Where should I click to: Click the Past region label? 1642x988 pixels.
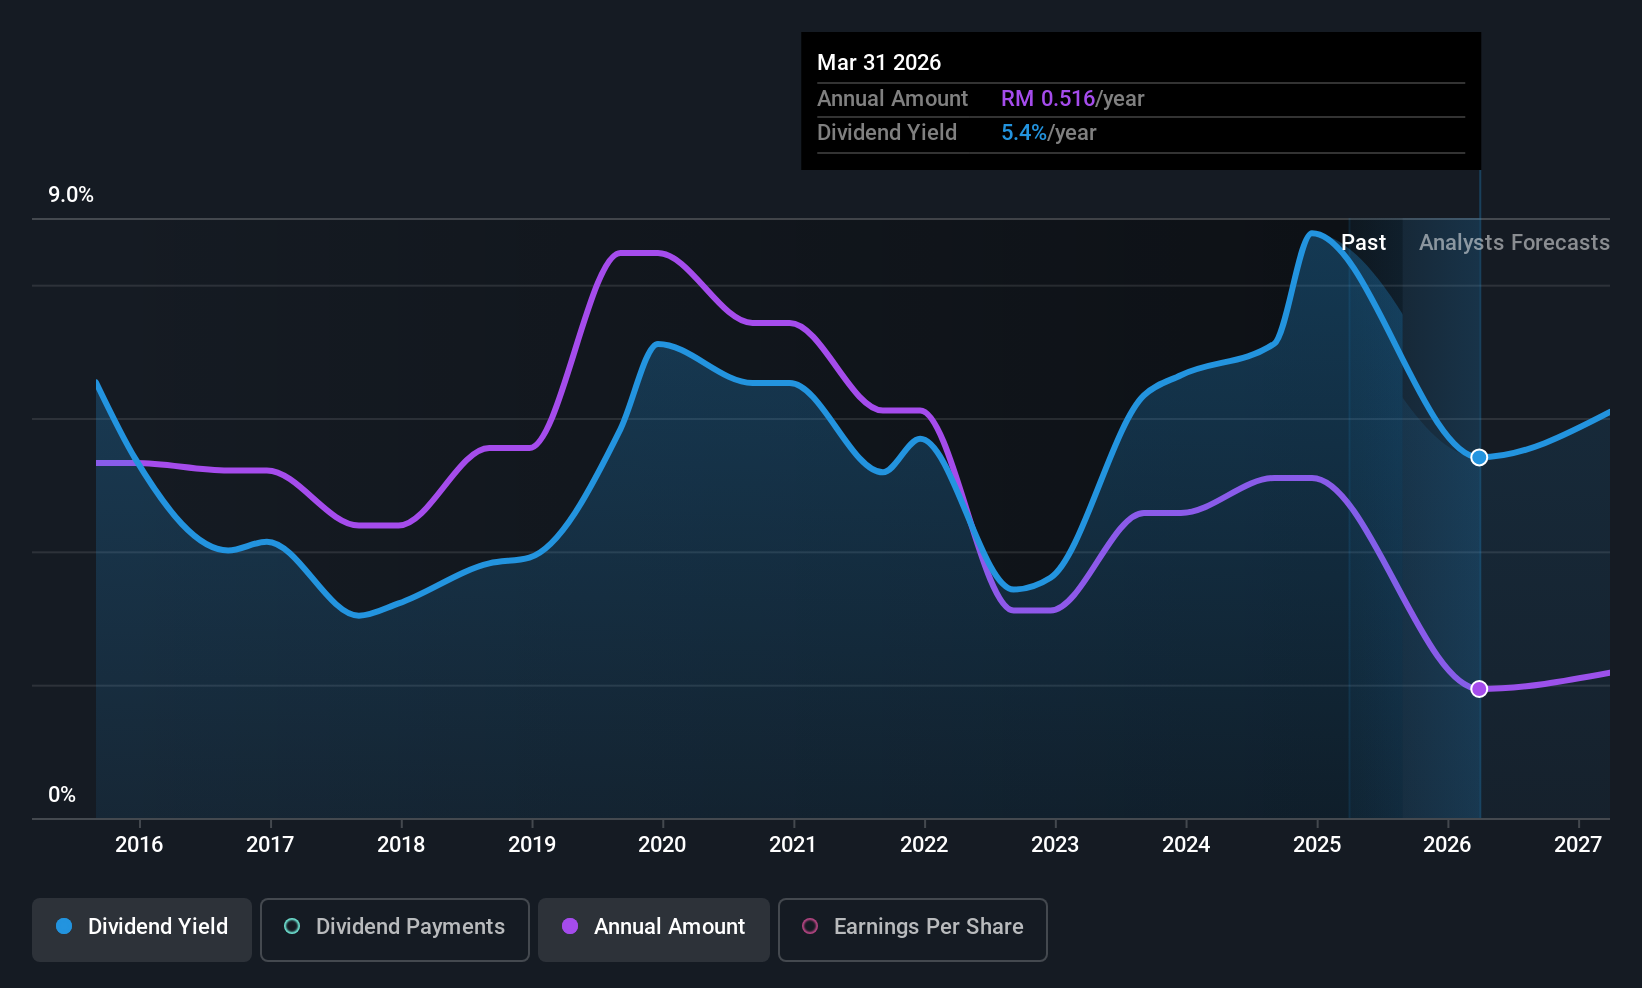pos(1363,243)
